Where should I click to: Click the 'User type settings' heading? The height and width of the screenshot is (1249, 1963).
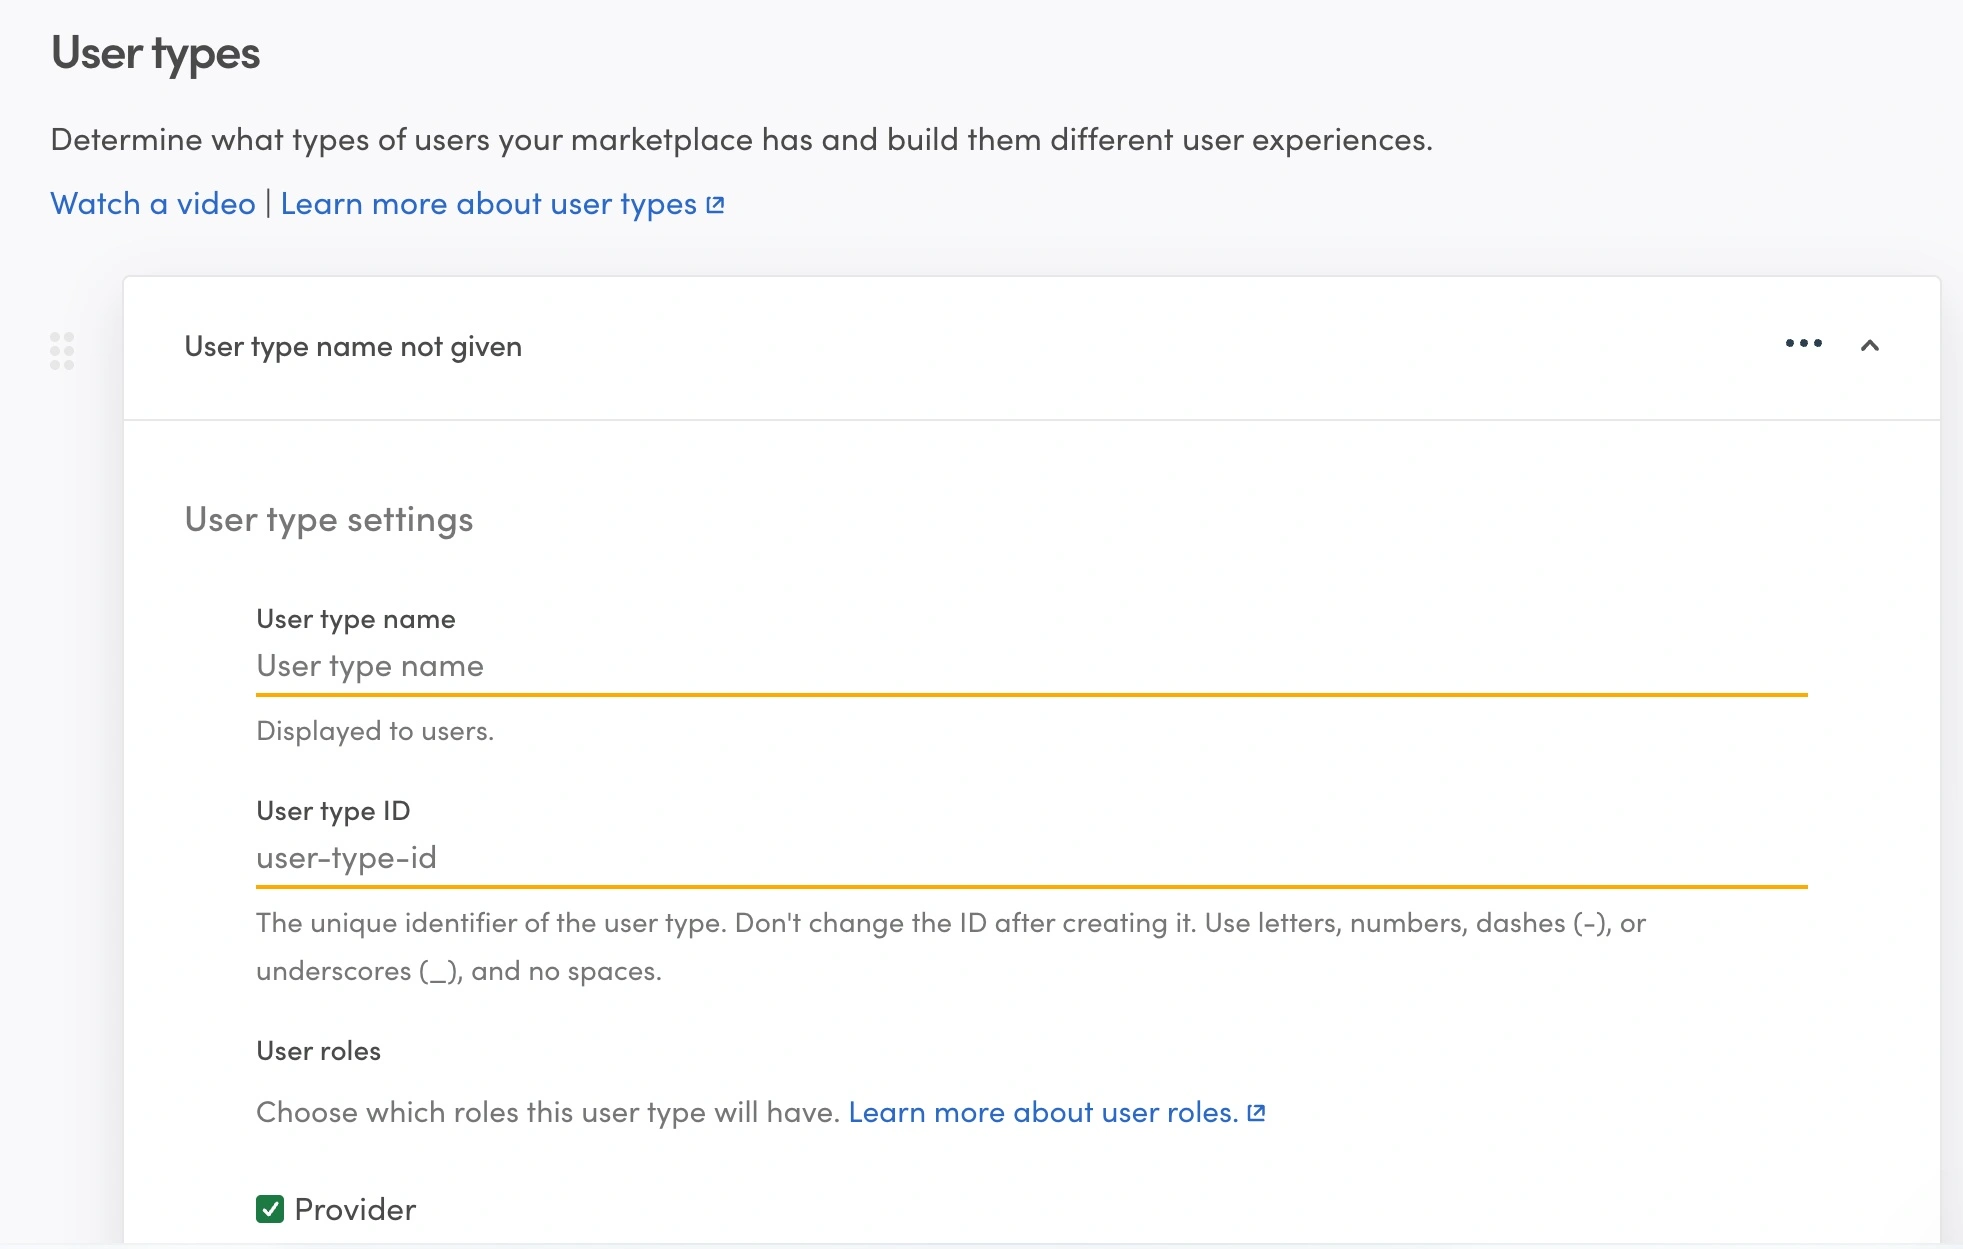coord(329,520)
